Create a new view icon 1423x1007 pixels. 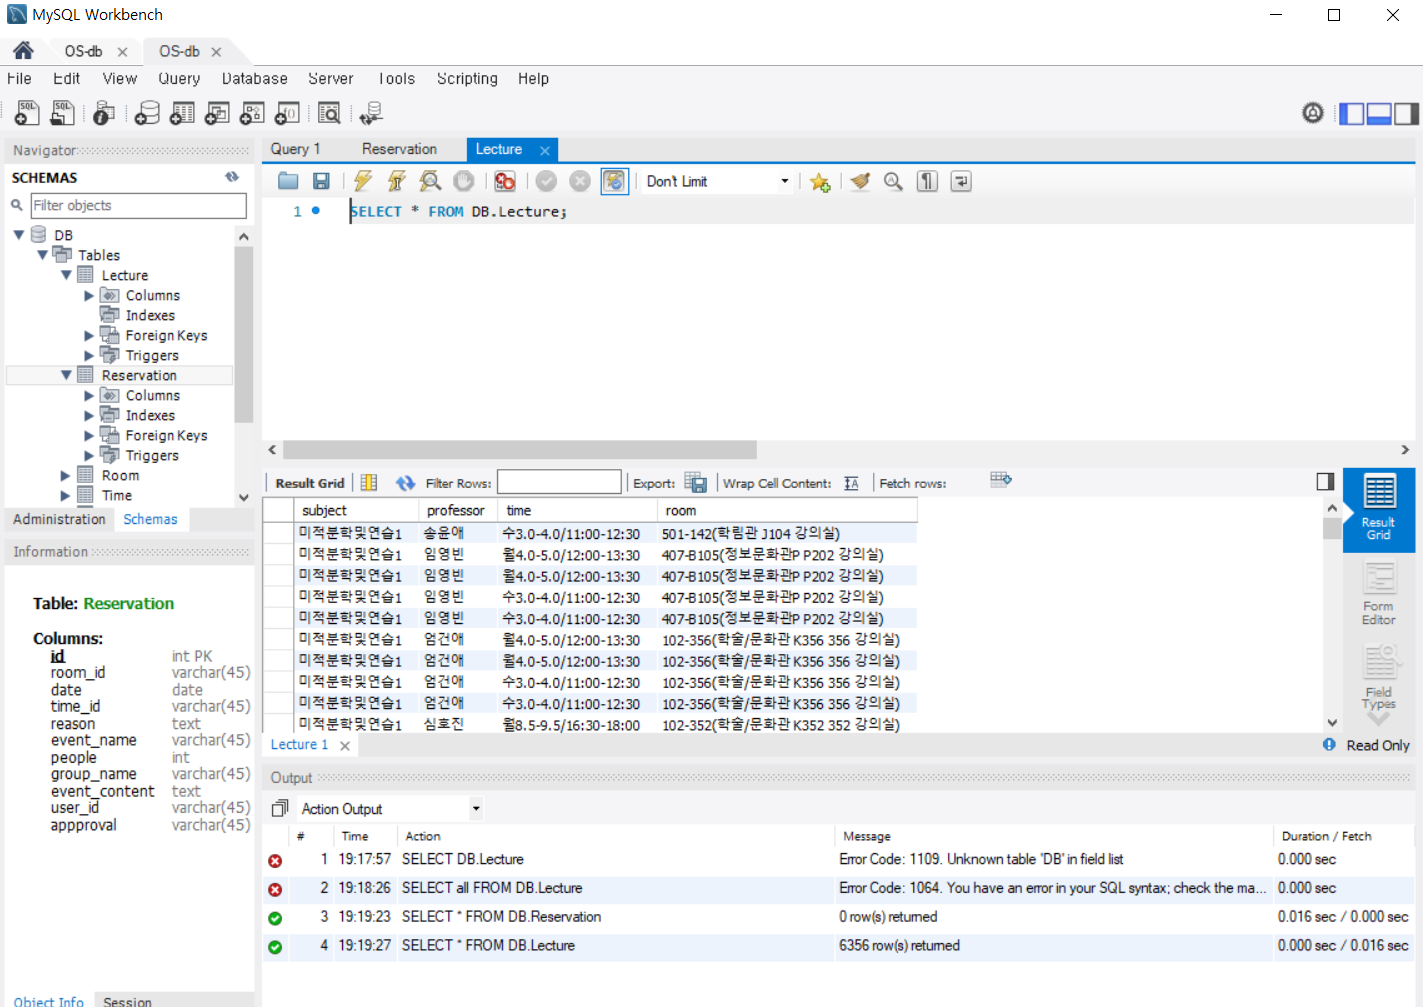[x=217, y=113]
